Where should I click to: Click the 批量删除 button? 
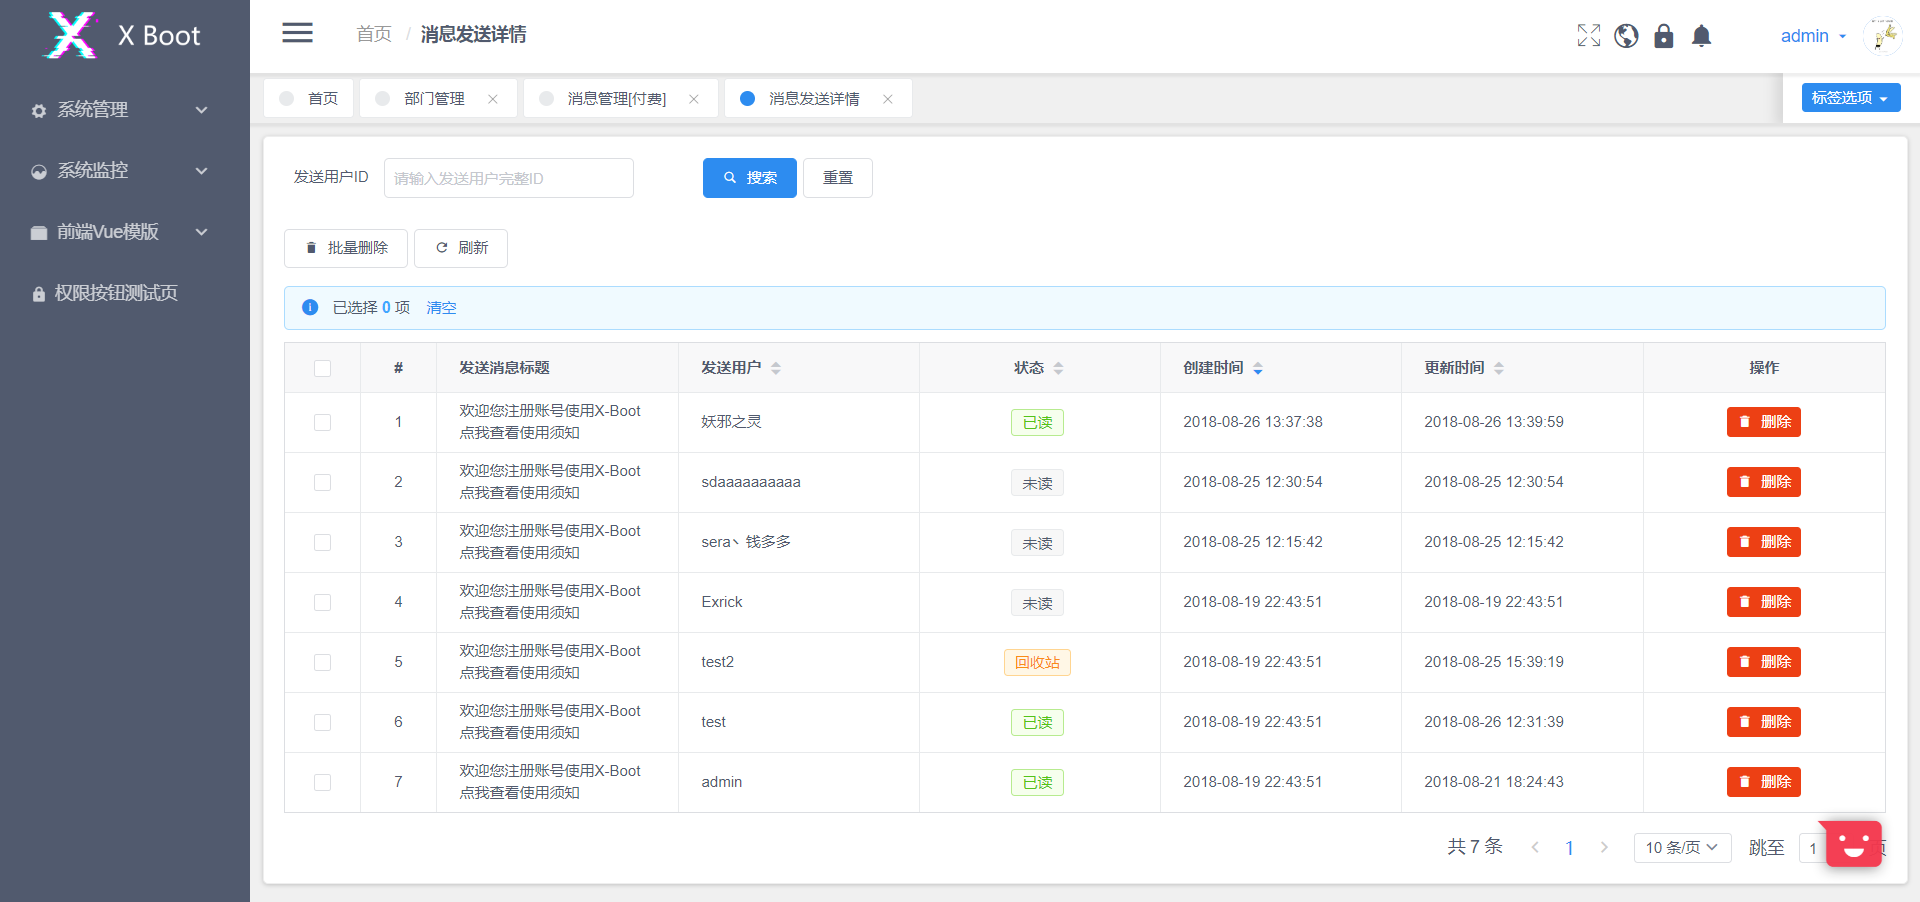coord(346,248)
